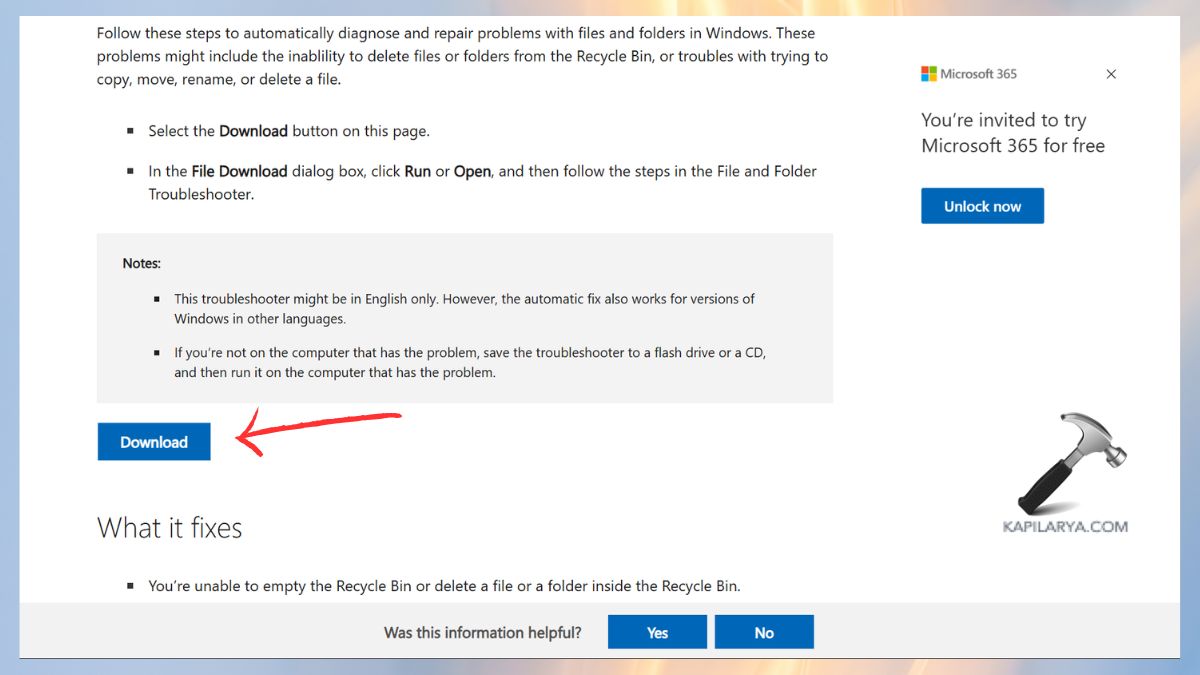Image resolution: width=1200 pixels, height=675 pixels.
Task: Click the Was this information helpful text
Action: coord(482,632)
